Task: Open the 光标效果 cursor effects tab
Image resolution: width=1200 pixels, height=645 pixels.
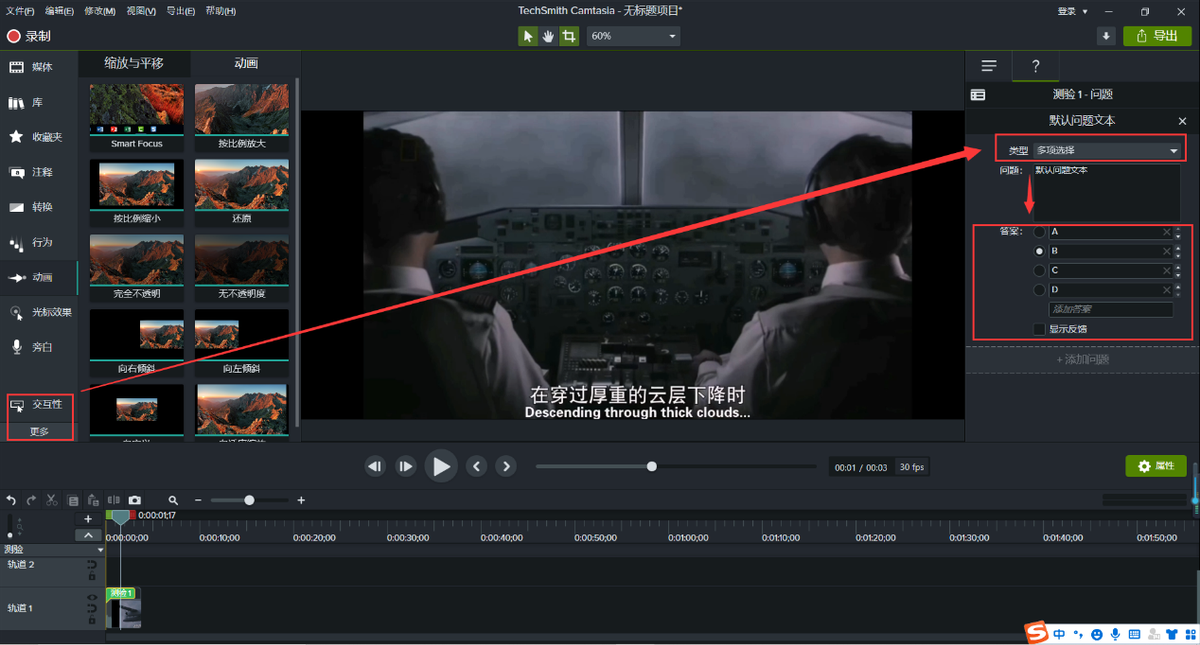Action: click(x=39, y=312)
